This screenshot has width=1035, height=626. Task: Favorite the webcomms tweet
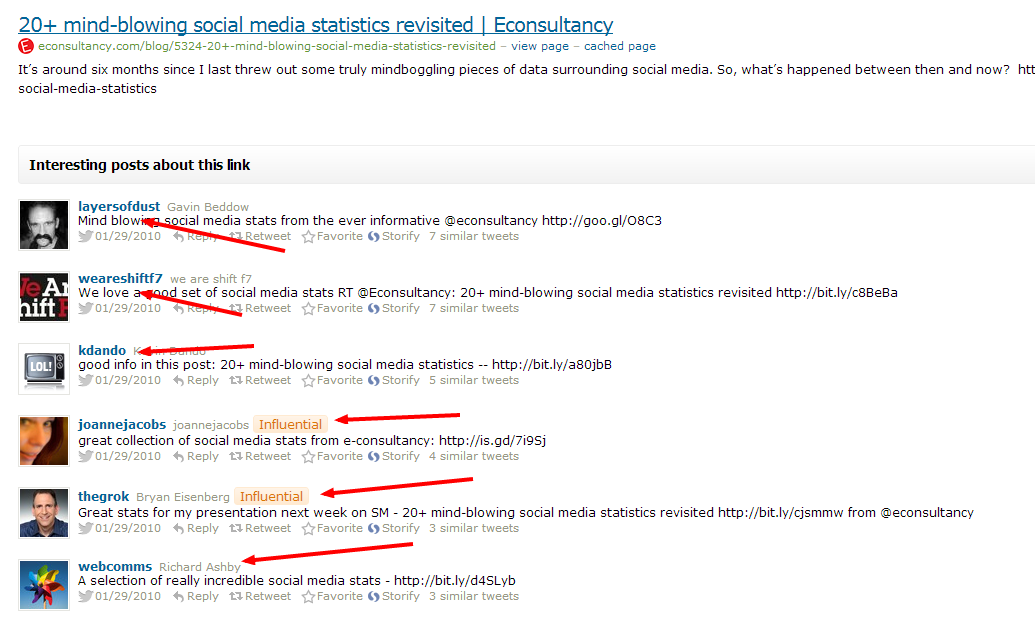(333, 596)
